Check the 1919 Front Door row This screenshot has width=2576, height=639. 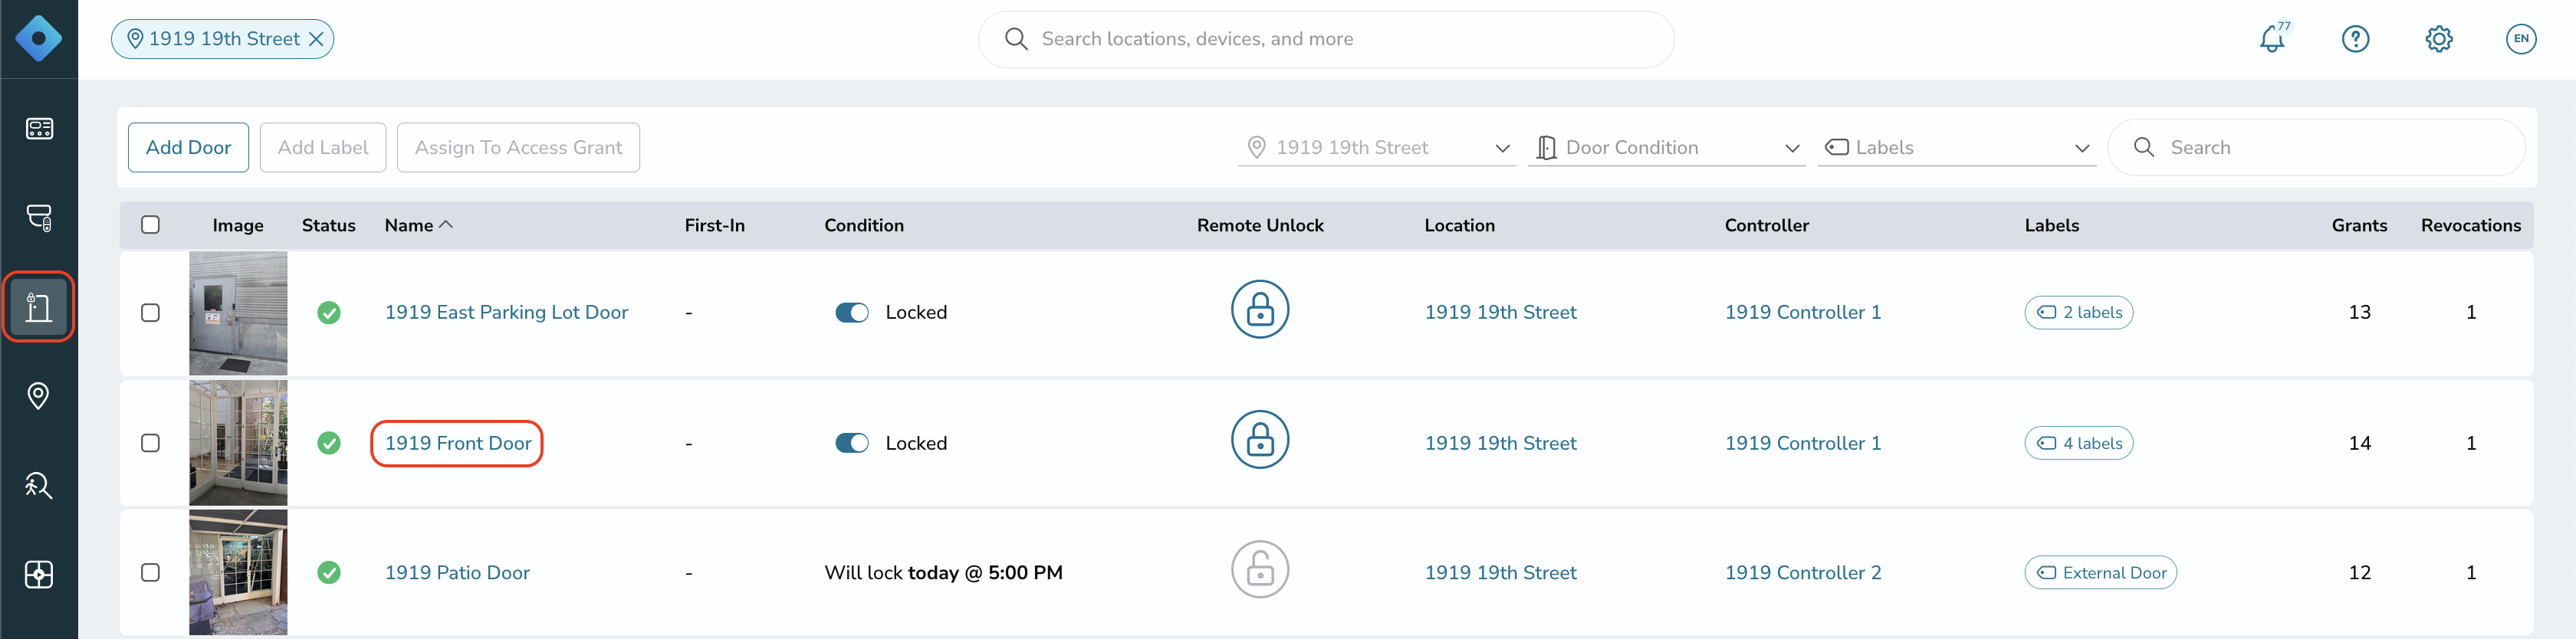[x=151, y=443]
